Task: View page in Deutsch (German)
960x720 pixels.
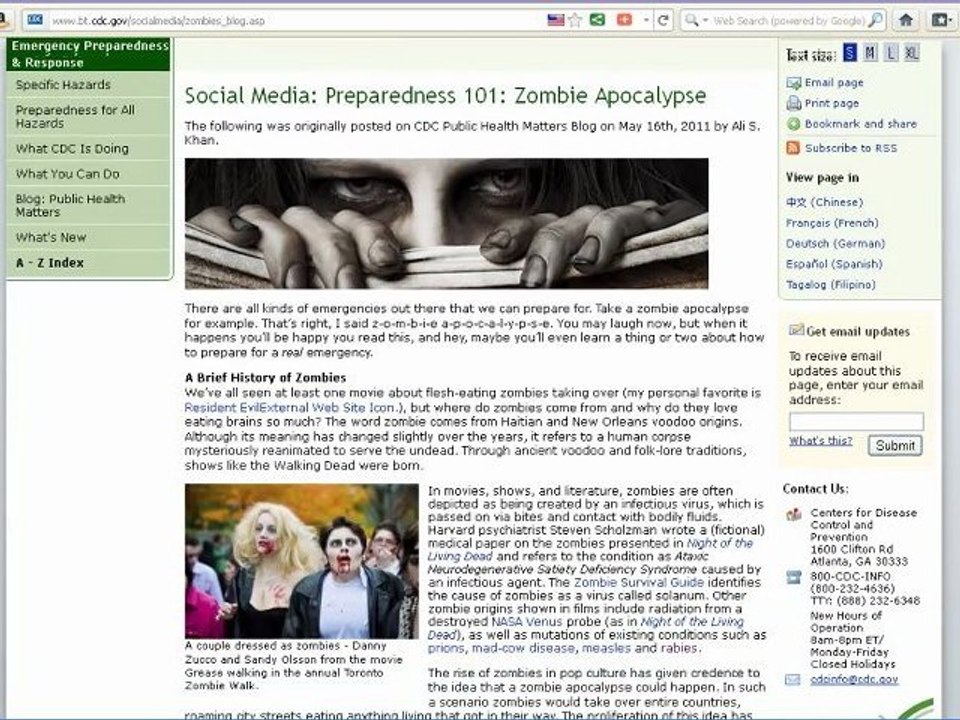Action: [835, 244]
